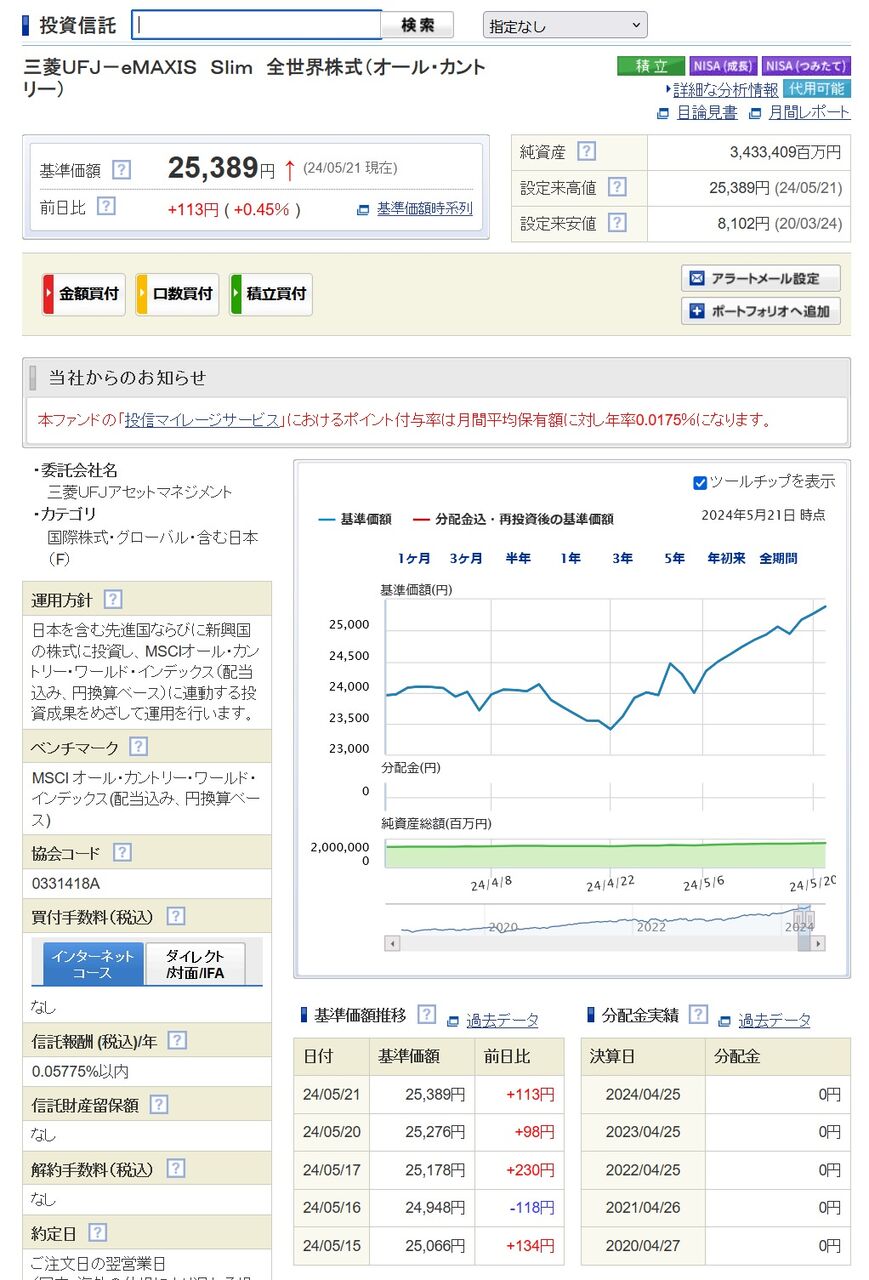Open help icon beside ベンチマーク
Viewport: 869px width, 1280px height.
click(139, 746)
